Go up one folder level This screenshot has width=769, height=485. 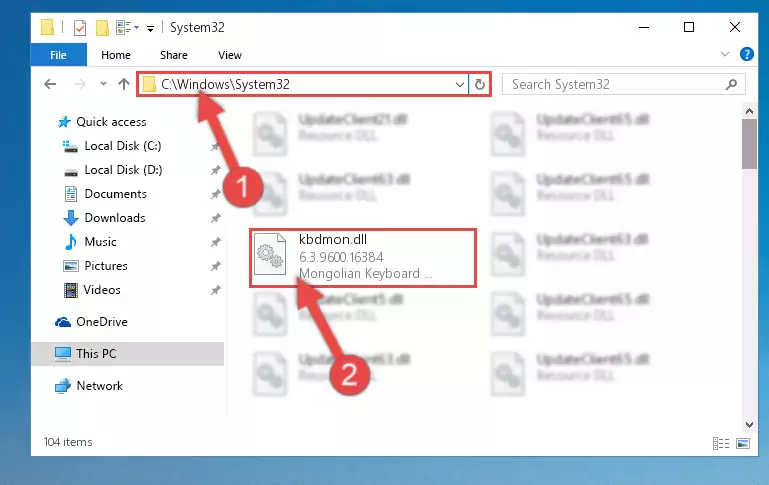tap(124, 84)
